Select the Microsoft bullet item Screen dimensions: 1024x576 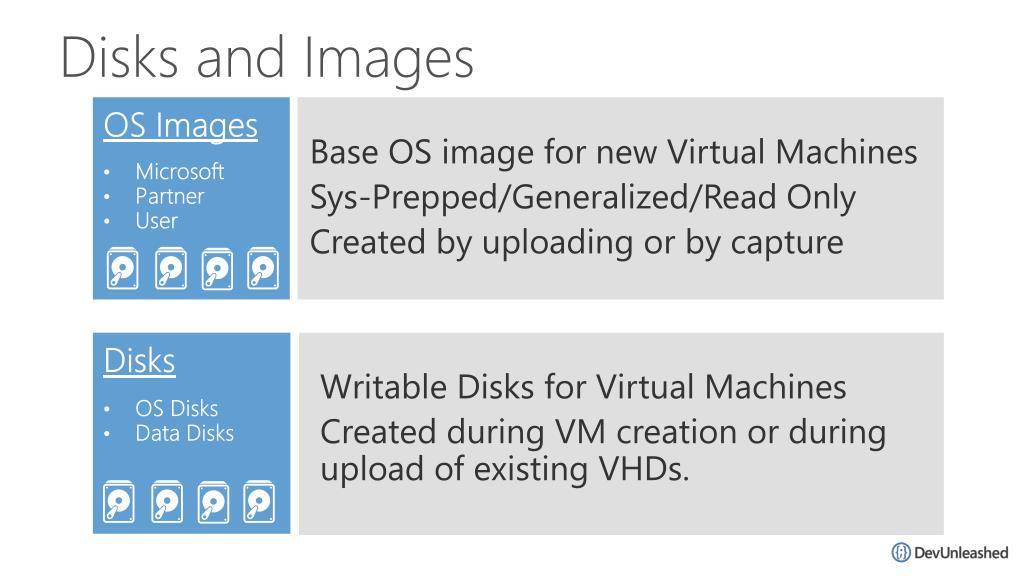180,171
